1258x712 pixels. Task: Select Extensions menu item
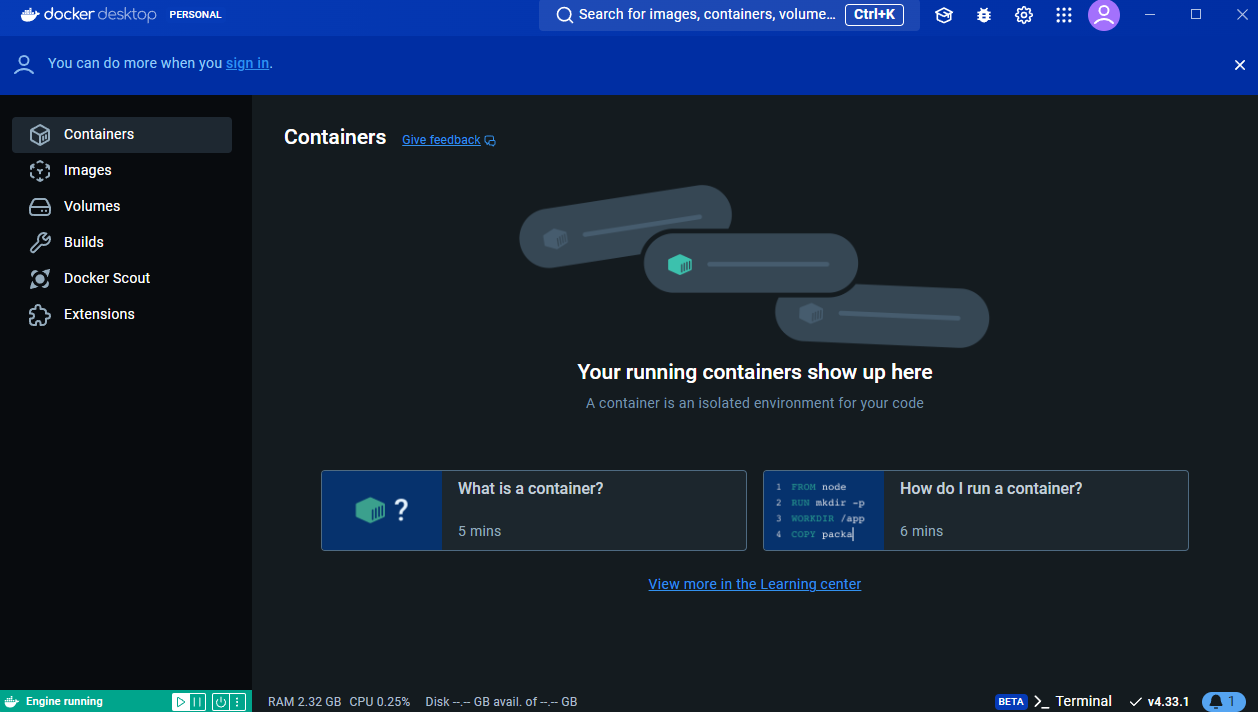point(122,315)
